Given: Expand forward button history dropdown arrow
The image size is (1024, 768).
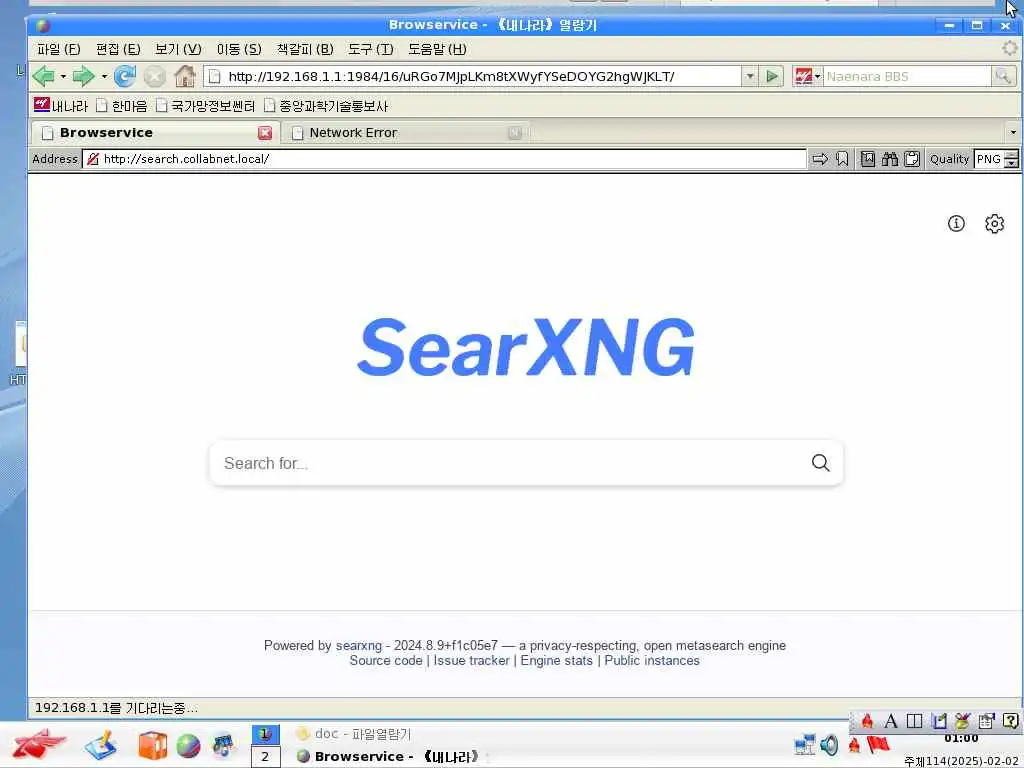Looking at the screenshot, I should click(104, 76).
